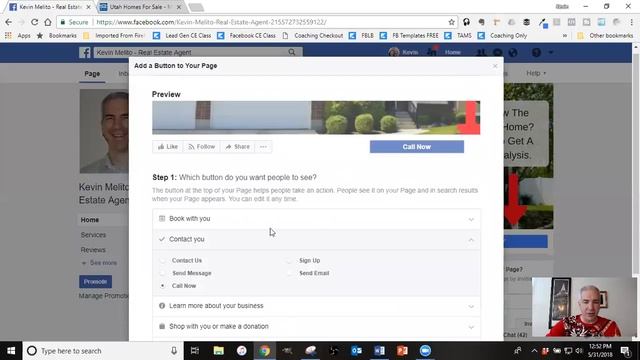Open Facebook notifications globe icon
The height and width of the screenshot is (360, 640).
point(513,52)
